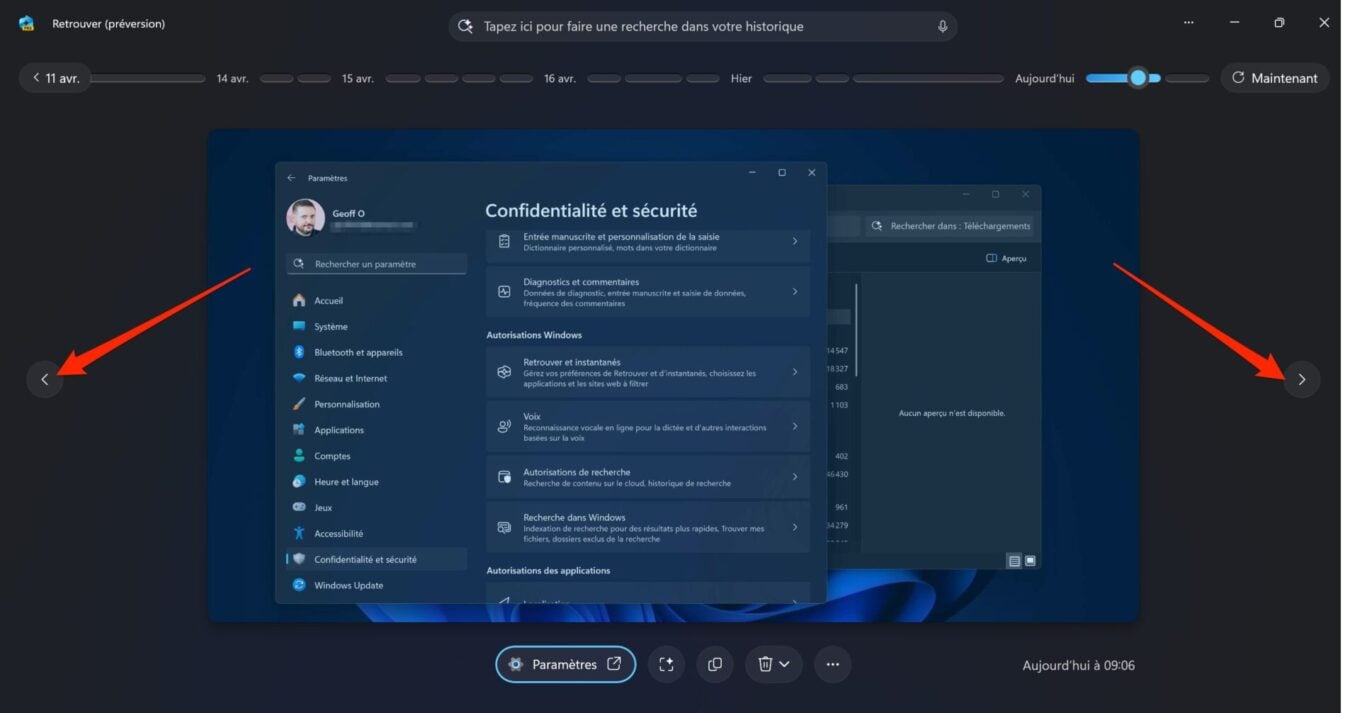Select the first timeline segment after 16 avr. label
The height and width of the screenshot is (713, 1360).
603,78
